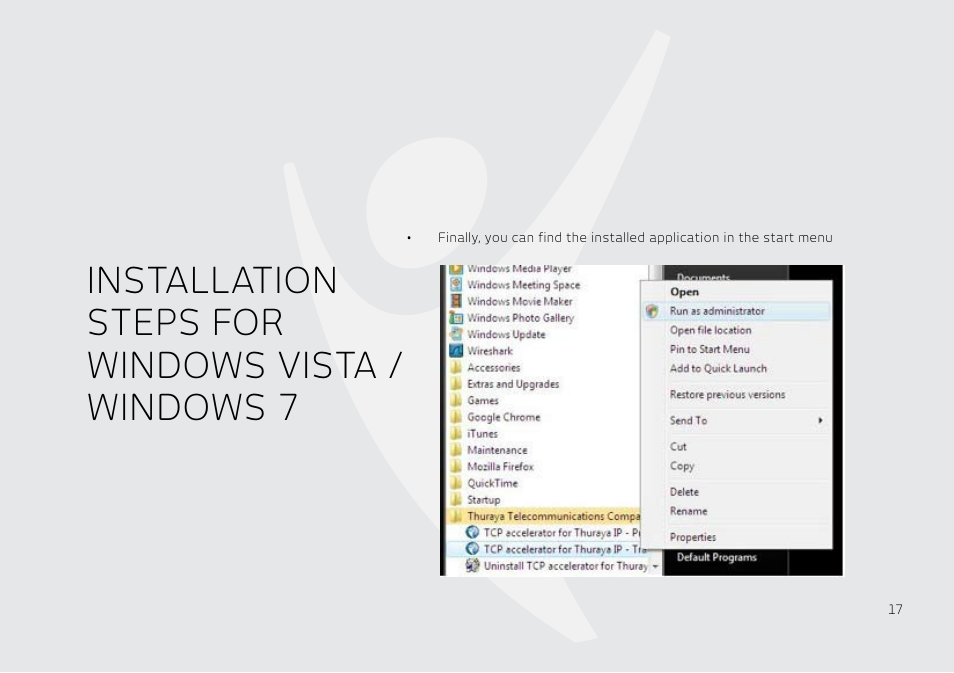Screen dimensions: 954x673
Task: Expand the QuickTime folder label
Action: 493,483
